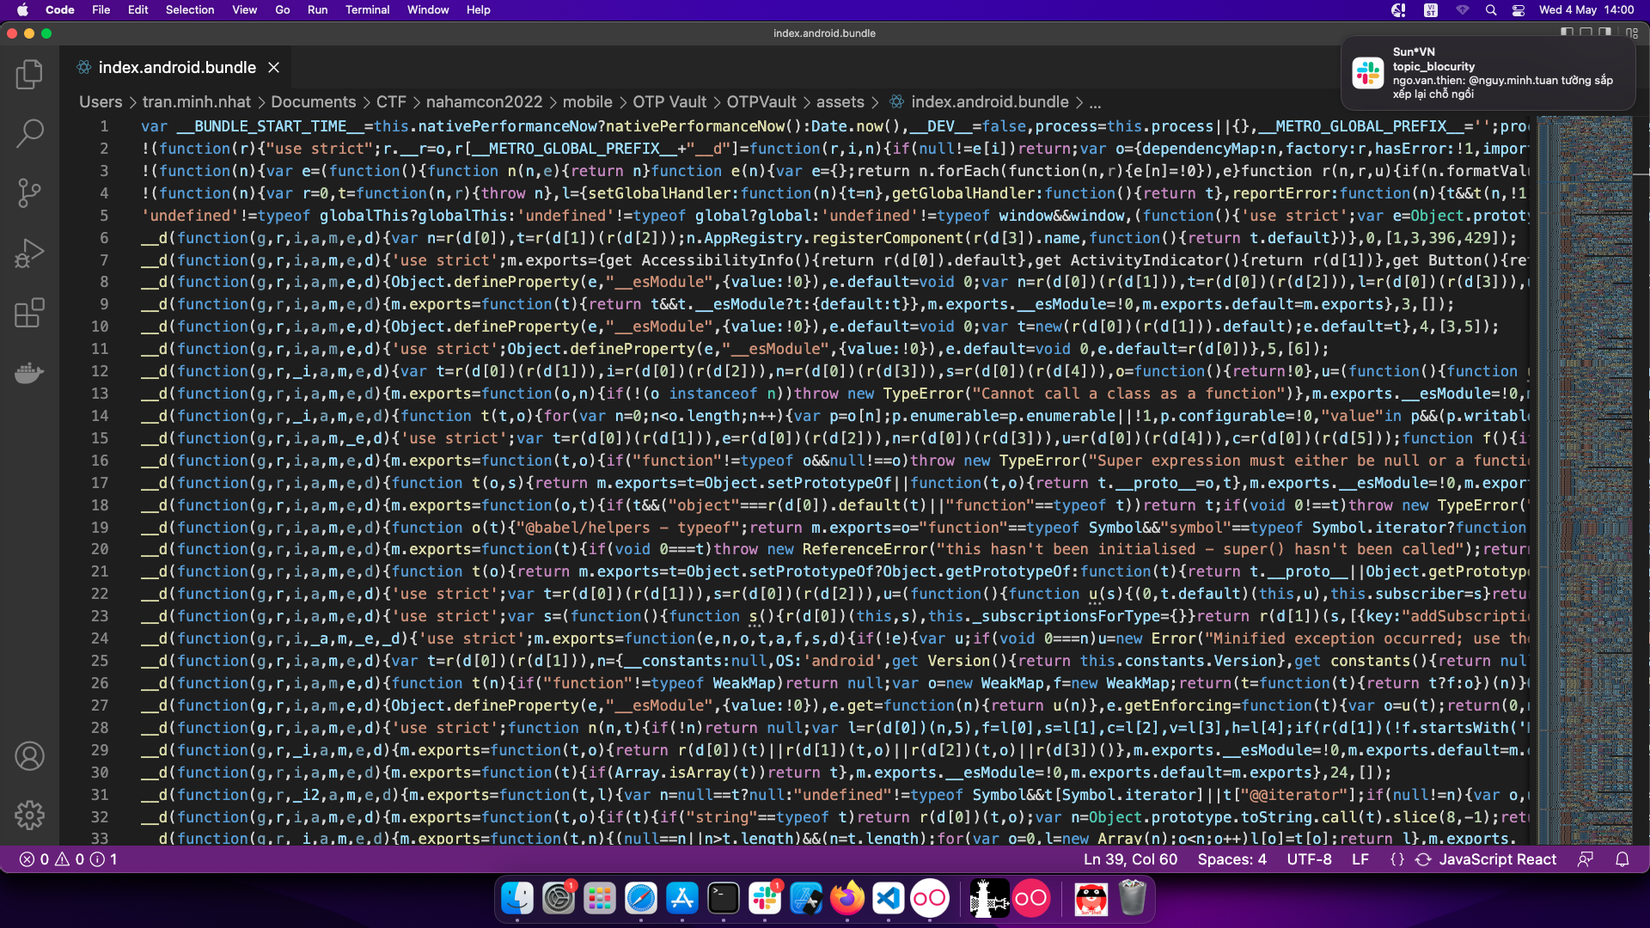Close the index.android.bundle tab
The width and height of the screenshot is (1650, 928).
point(274,68)
